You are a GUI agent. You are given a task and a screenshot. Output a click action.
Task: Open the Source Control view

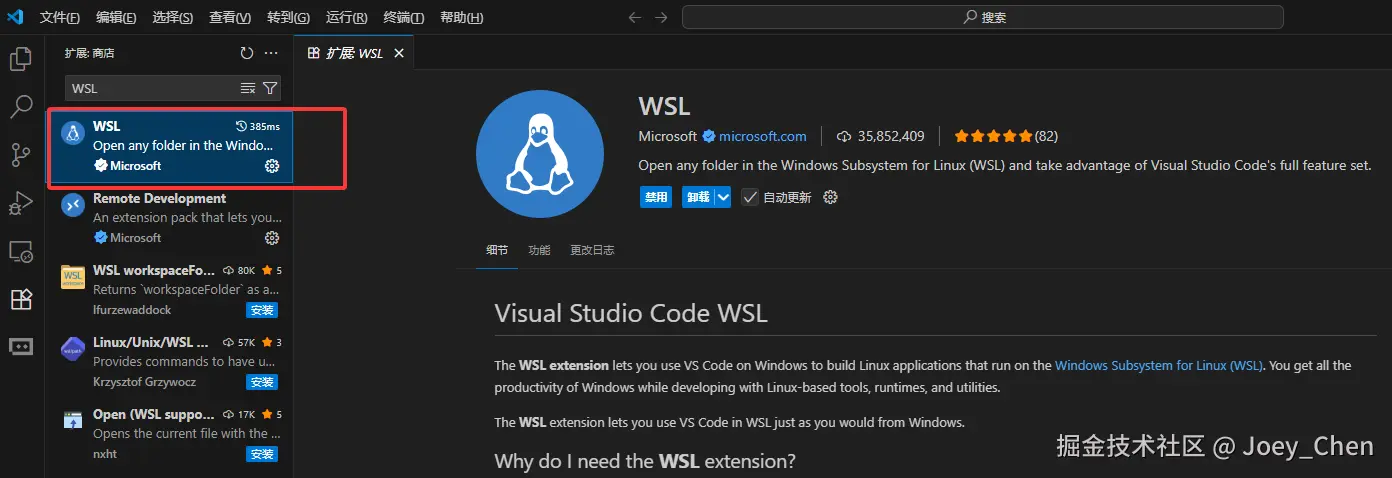coord(21,154)
